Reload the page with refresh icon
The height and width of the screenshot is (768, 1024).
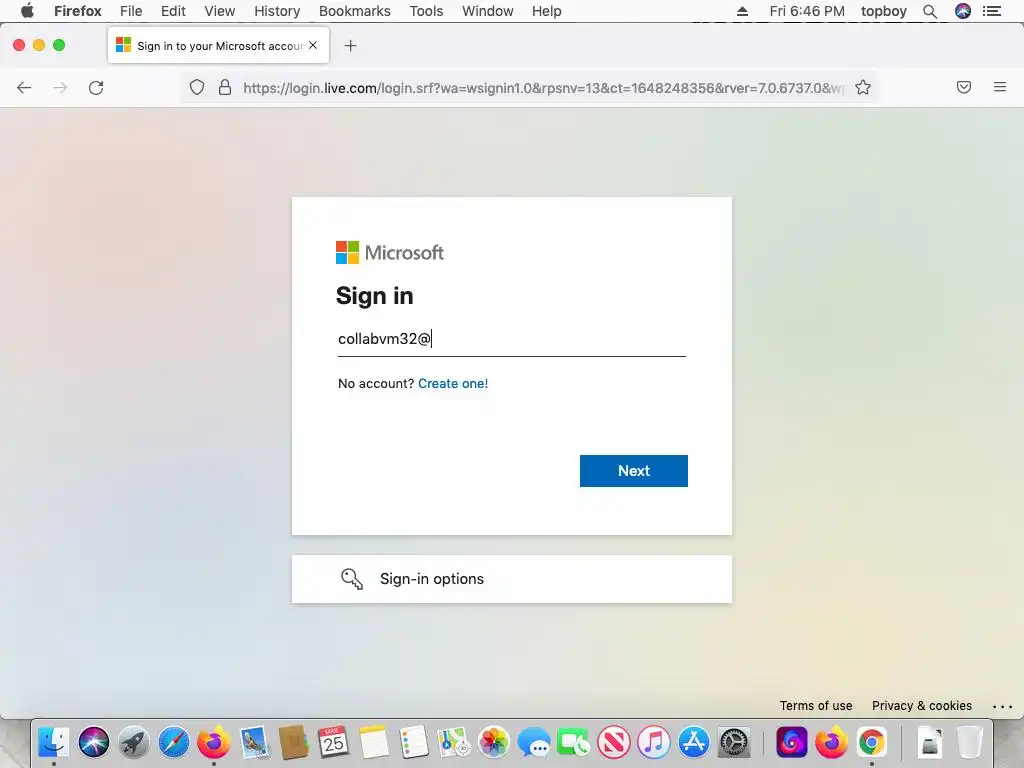[96, 88]
